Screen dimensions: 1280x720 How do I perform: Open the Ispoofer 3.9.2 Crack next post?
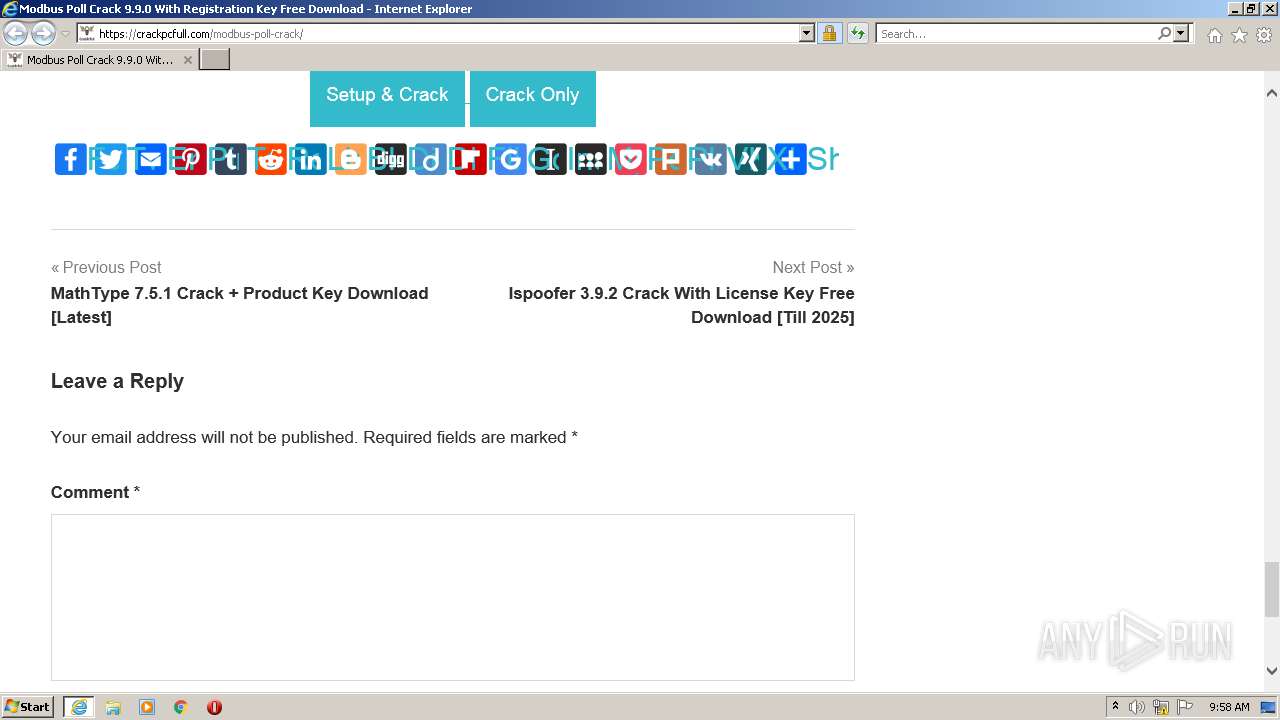[681, 305]
